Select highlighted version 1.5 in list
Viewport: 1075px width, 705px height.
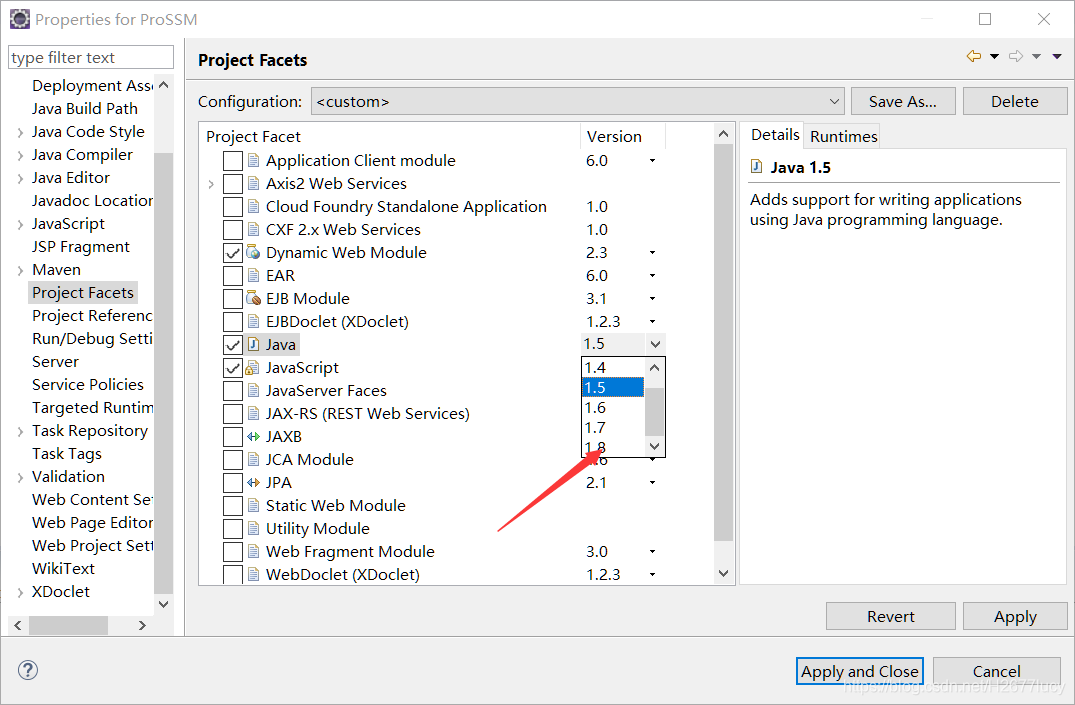coord(613,387)
